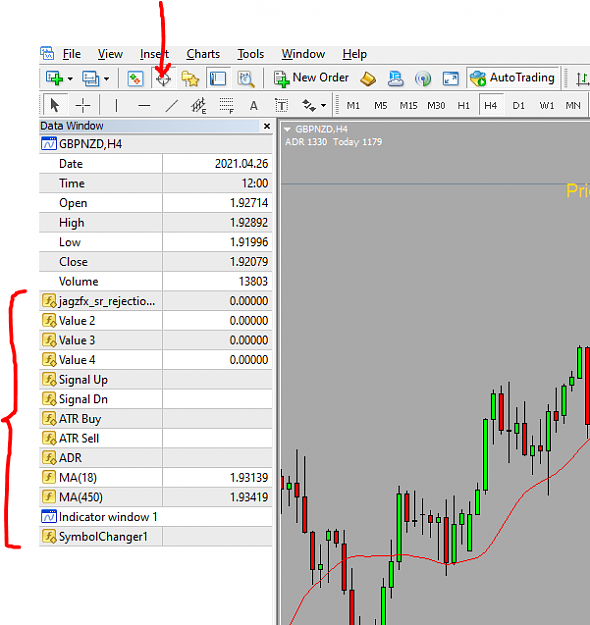
Task: Click the GBPNZD,H4 header in Data Window
Action: pos(156,143)
